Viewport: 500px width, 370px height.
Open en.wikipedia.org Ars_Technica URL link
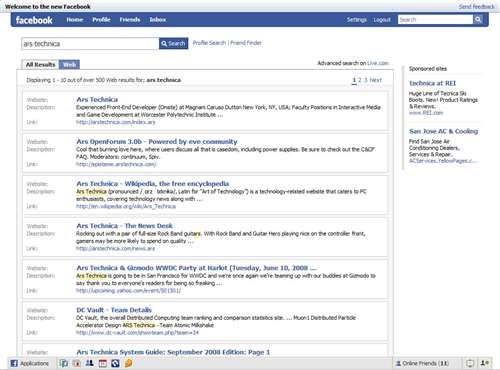coord(126,206)
